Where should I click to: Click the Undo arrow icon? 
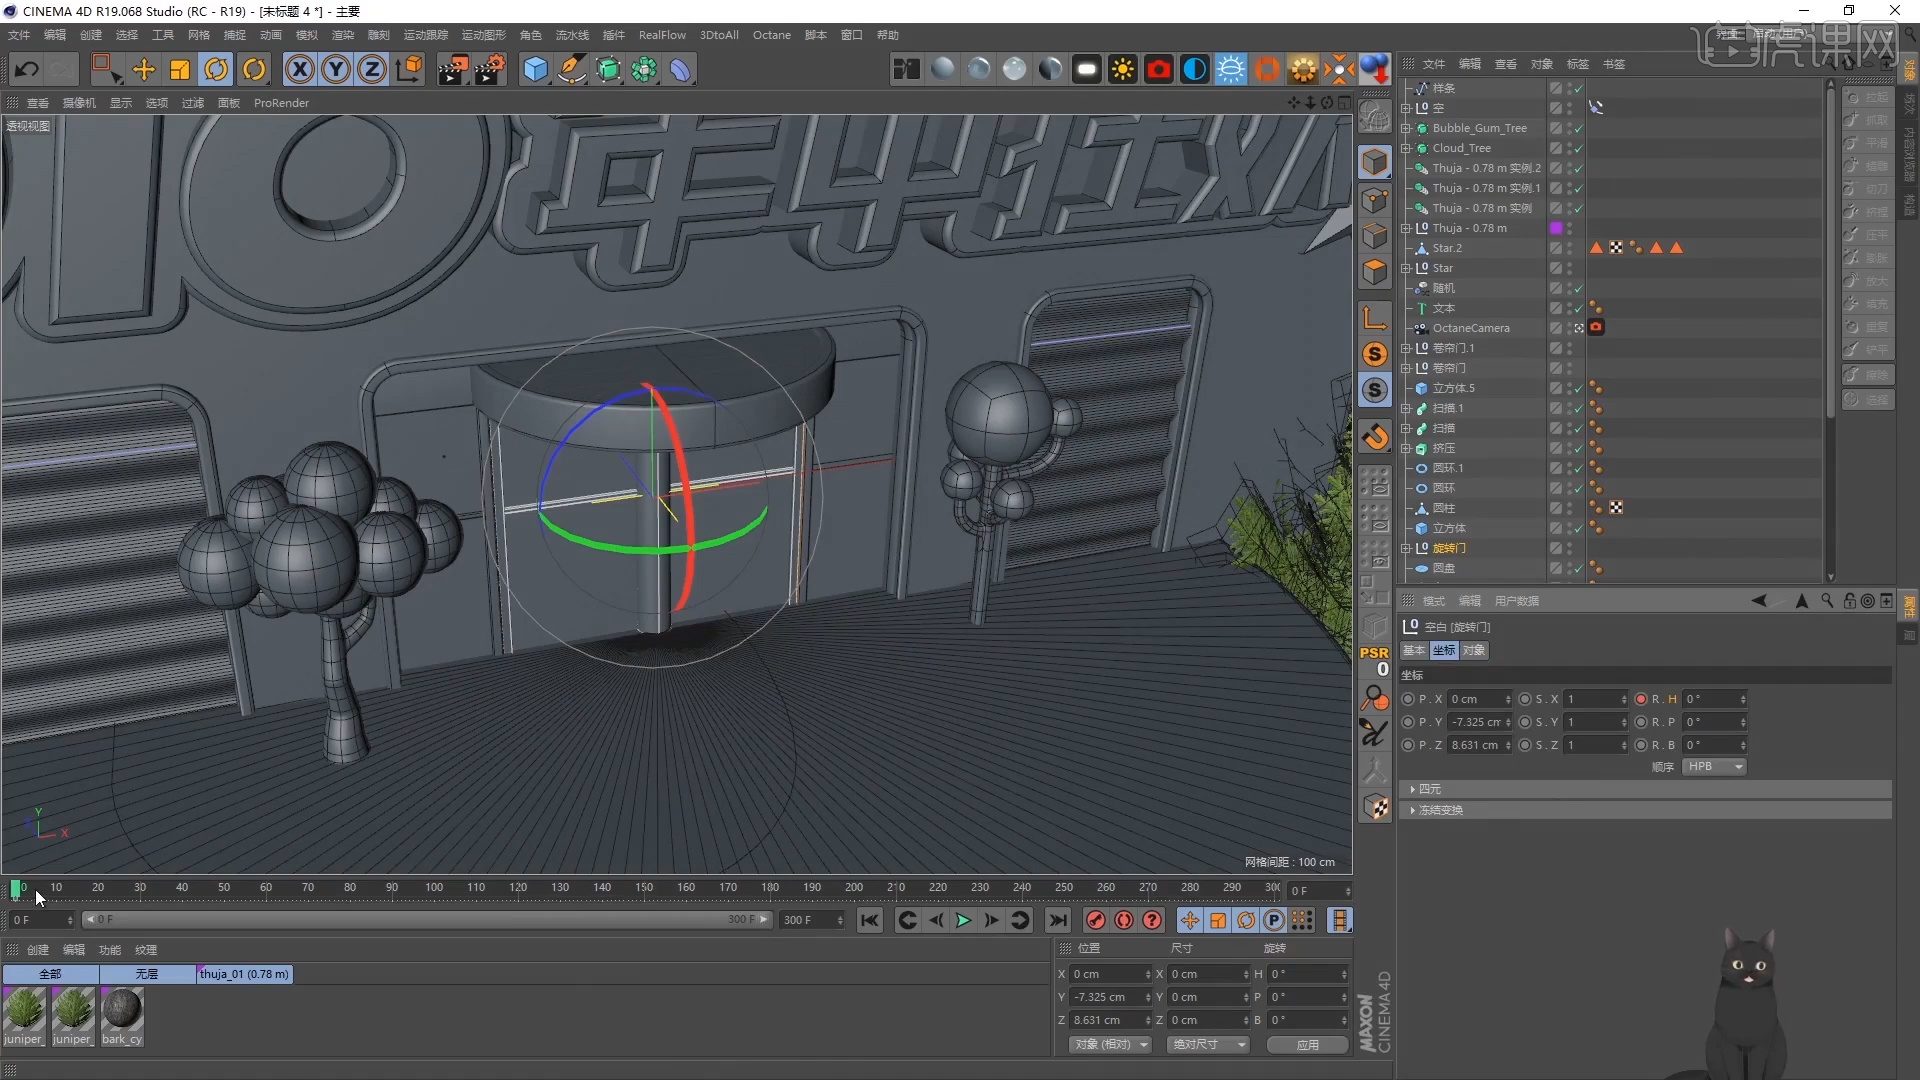27,69
